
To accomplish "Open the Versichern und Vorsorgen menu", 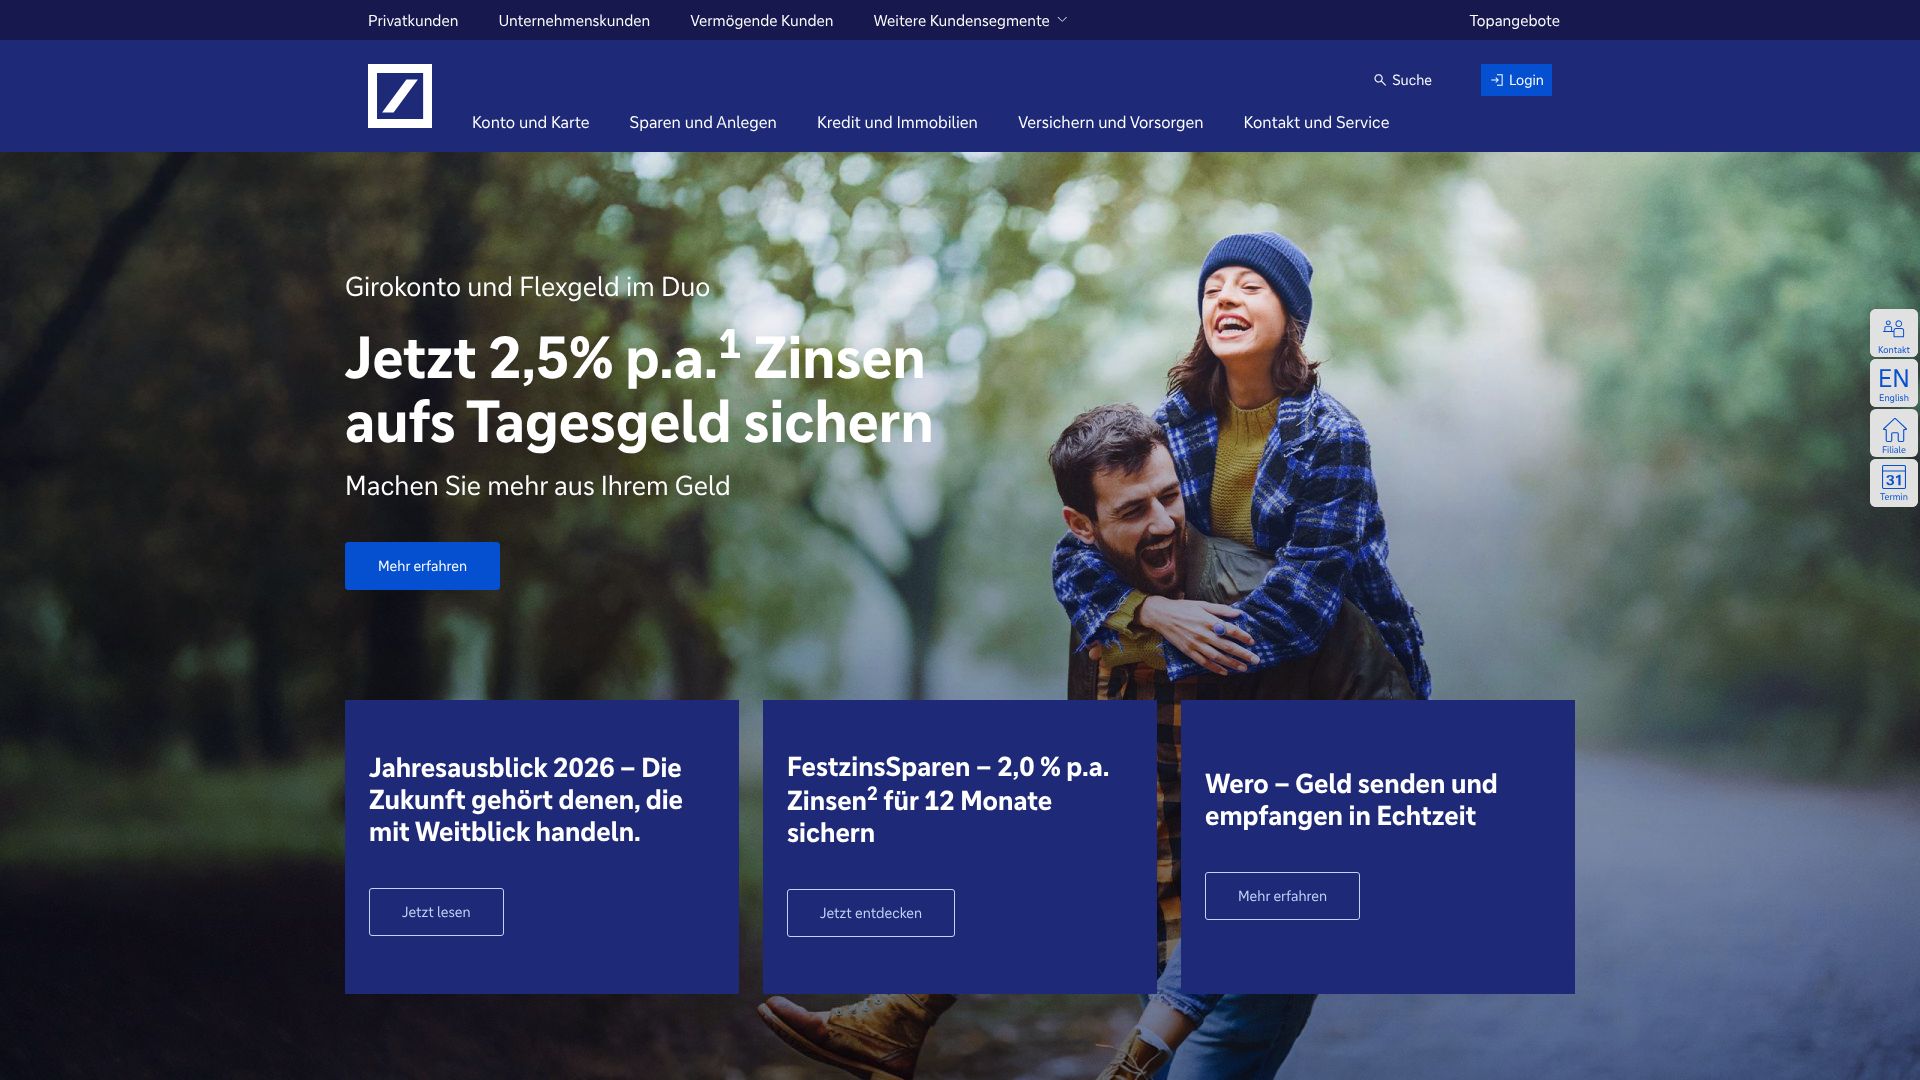I will (x=1110, y=122).
